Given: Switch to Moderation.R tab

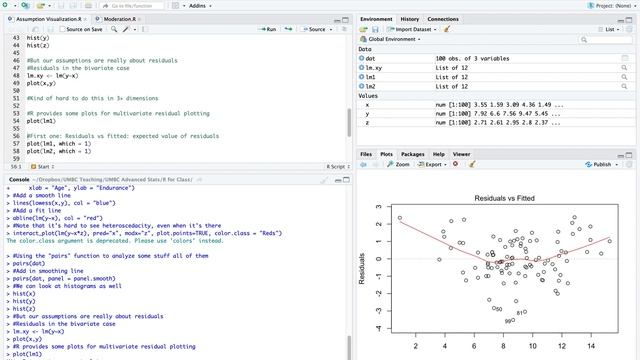Looking at the screenshot, I should point(120,19).
